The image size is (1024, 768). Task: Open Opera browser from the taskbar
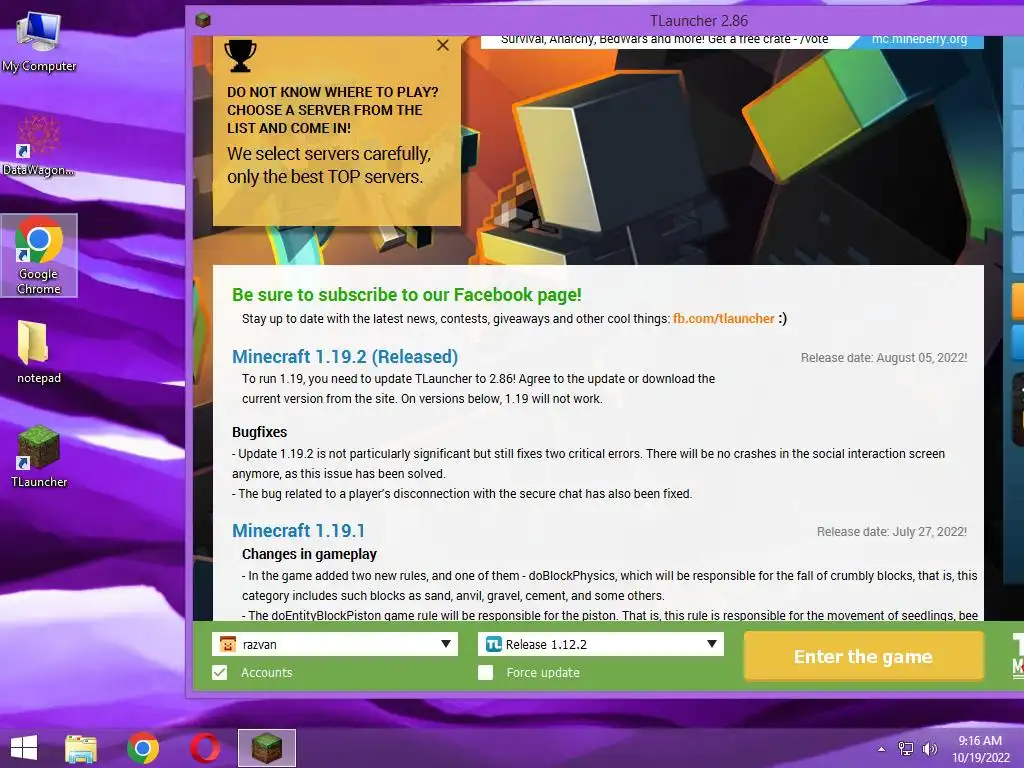click(204, 748)
